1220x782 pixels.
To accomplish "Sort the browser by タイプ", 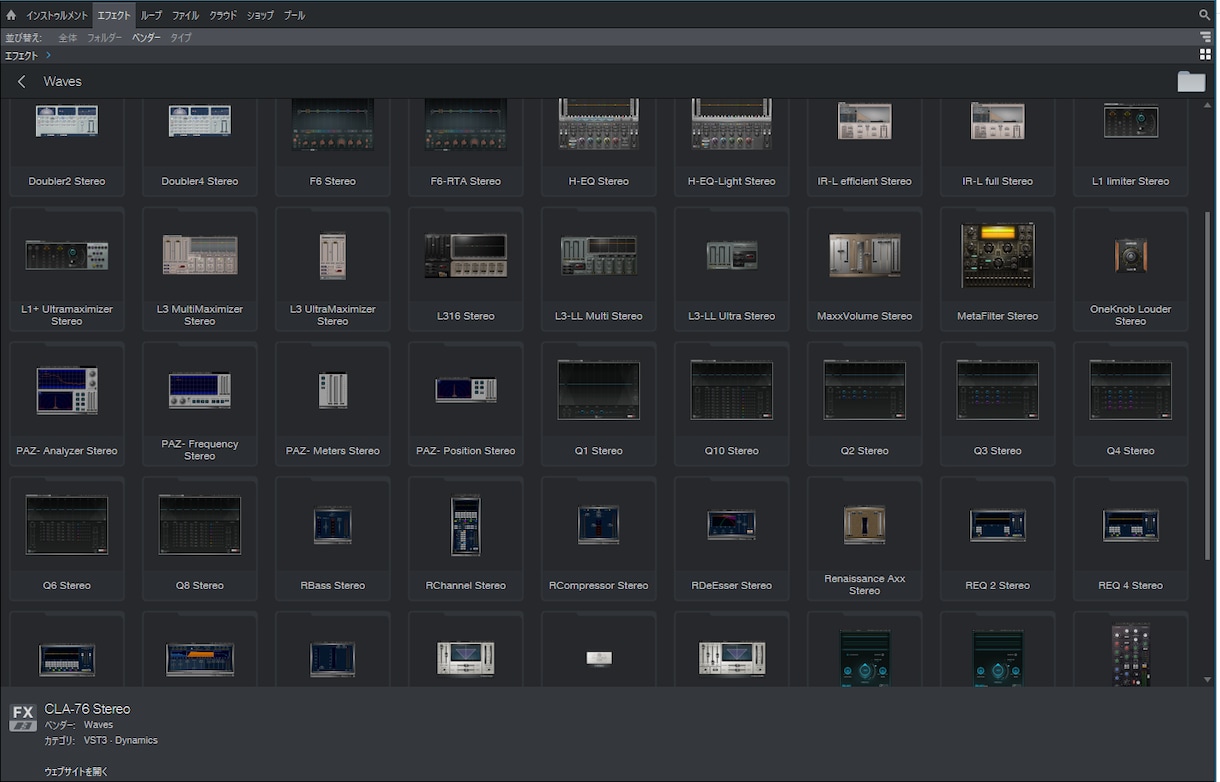I will pyautogui.click(x=181, y=37).
